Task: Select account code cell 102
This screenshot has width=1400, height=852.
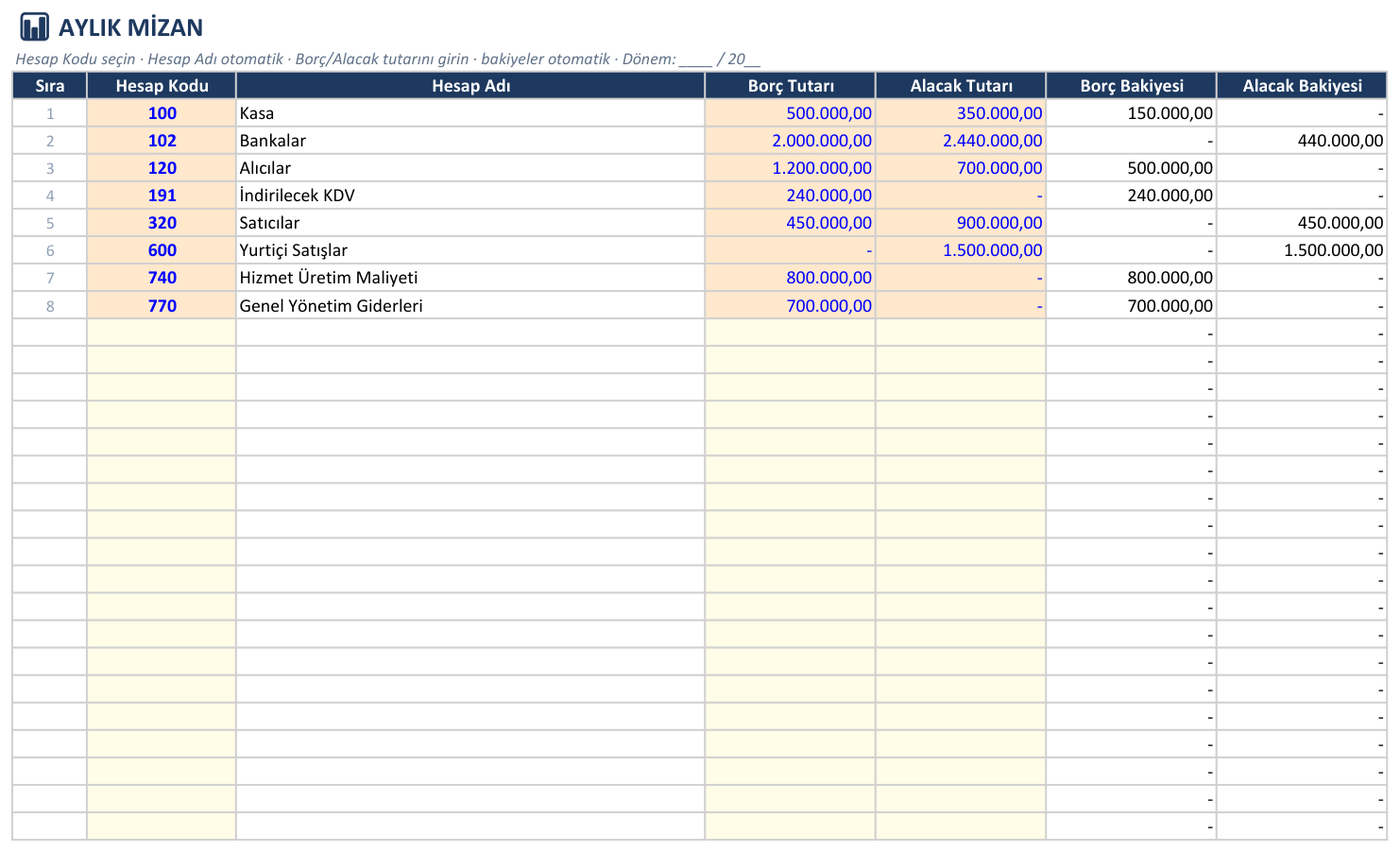Action: click(162, 141)
